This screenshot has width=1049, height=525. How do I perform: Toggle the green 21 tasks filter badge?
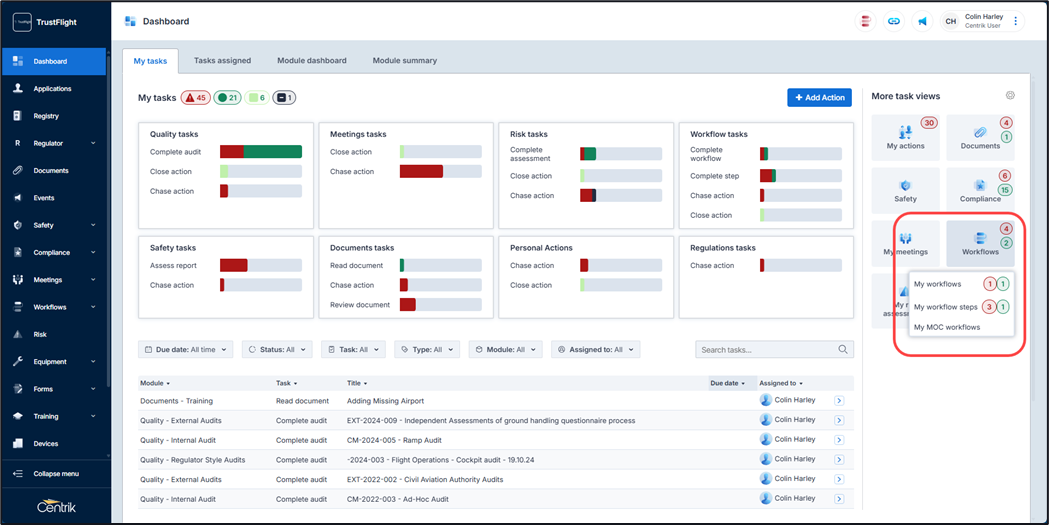(227, 98)
